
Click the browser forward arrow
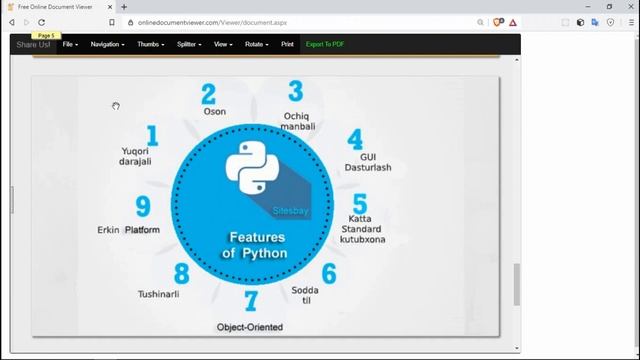[27, 22]
